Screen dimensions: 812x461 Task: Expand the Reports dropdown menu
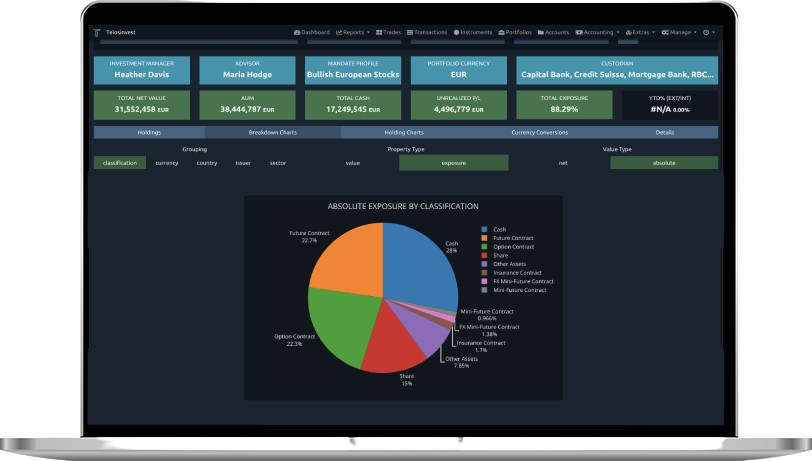[353, 32]
